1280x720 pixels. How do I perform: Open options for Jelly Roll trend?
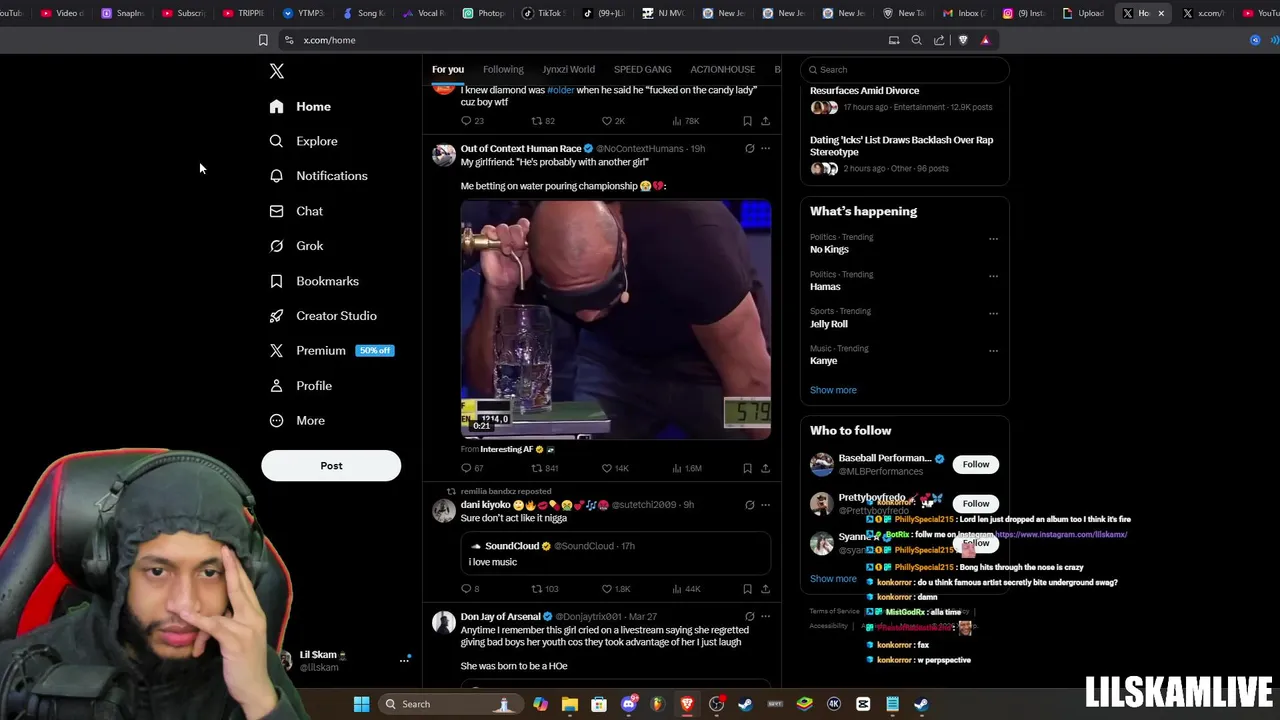993,313
